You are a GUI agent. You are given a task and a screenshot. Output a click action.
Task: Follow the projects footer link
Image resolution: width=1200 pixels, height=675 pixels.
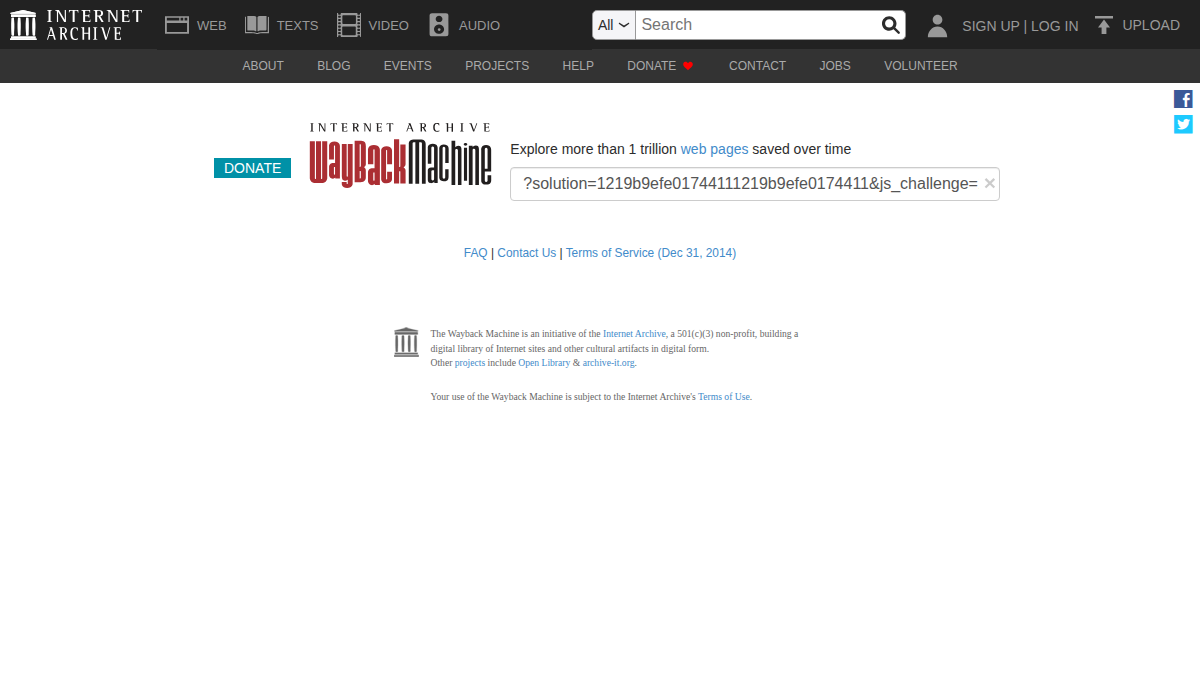[470, 363]
